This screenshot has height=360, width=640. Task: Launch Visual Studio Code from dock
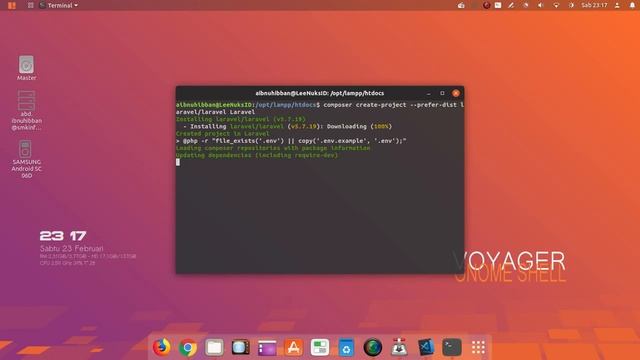pyautogui.click(x=426, y=347)
